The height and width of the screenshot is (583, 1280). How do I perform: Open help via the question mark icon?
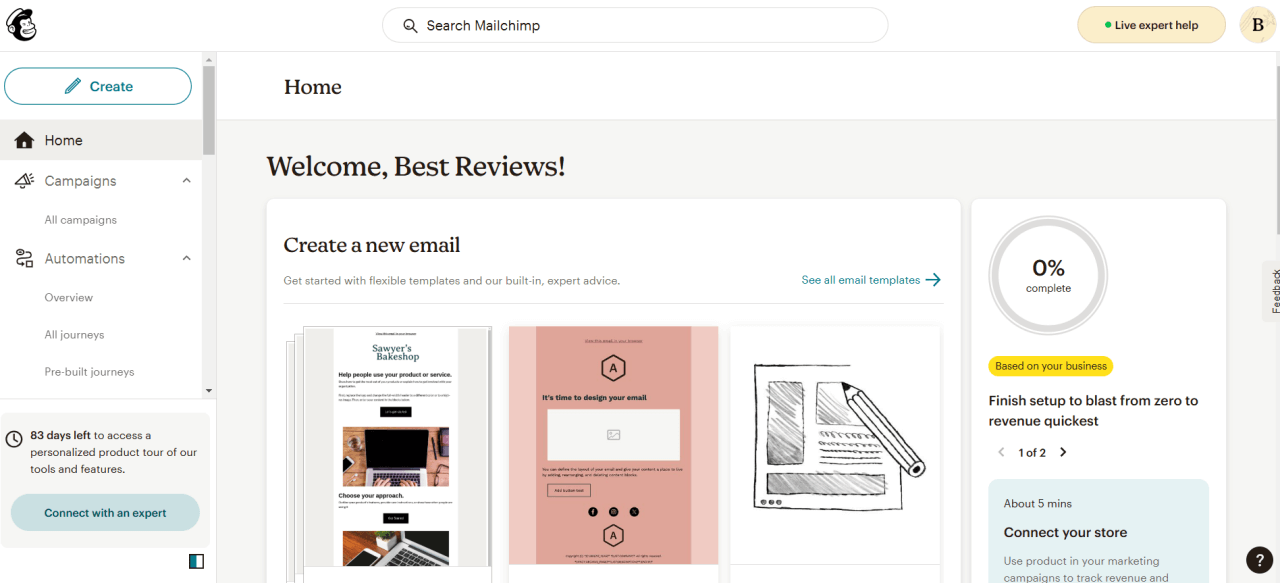tap(1258, 559)
